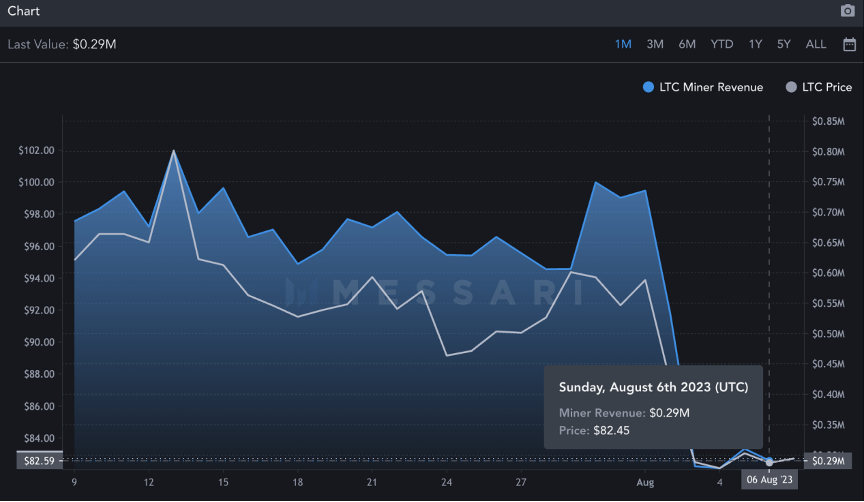The height and width of the screenshot is (502, 864).
Task: Select the YTD time range
Action: tap(722, 44)
